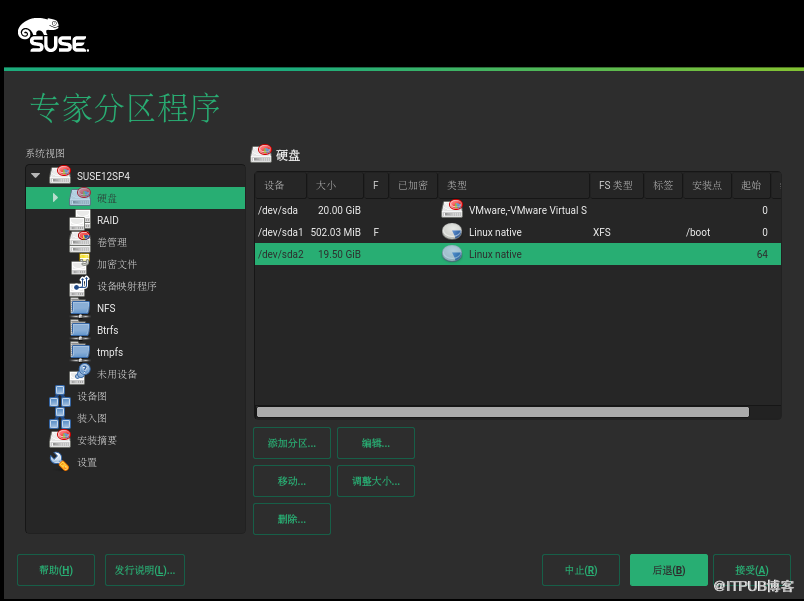
Task: Sort by the 类型 column header
Action: tap(514, 185)
